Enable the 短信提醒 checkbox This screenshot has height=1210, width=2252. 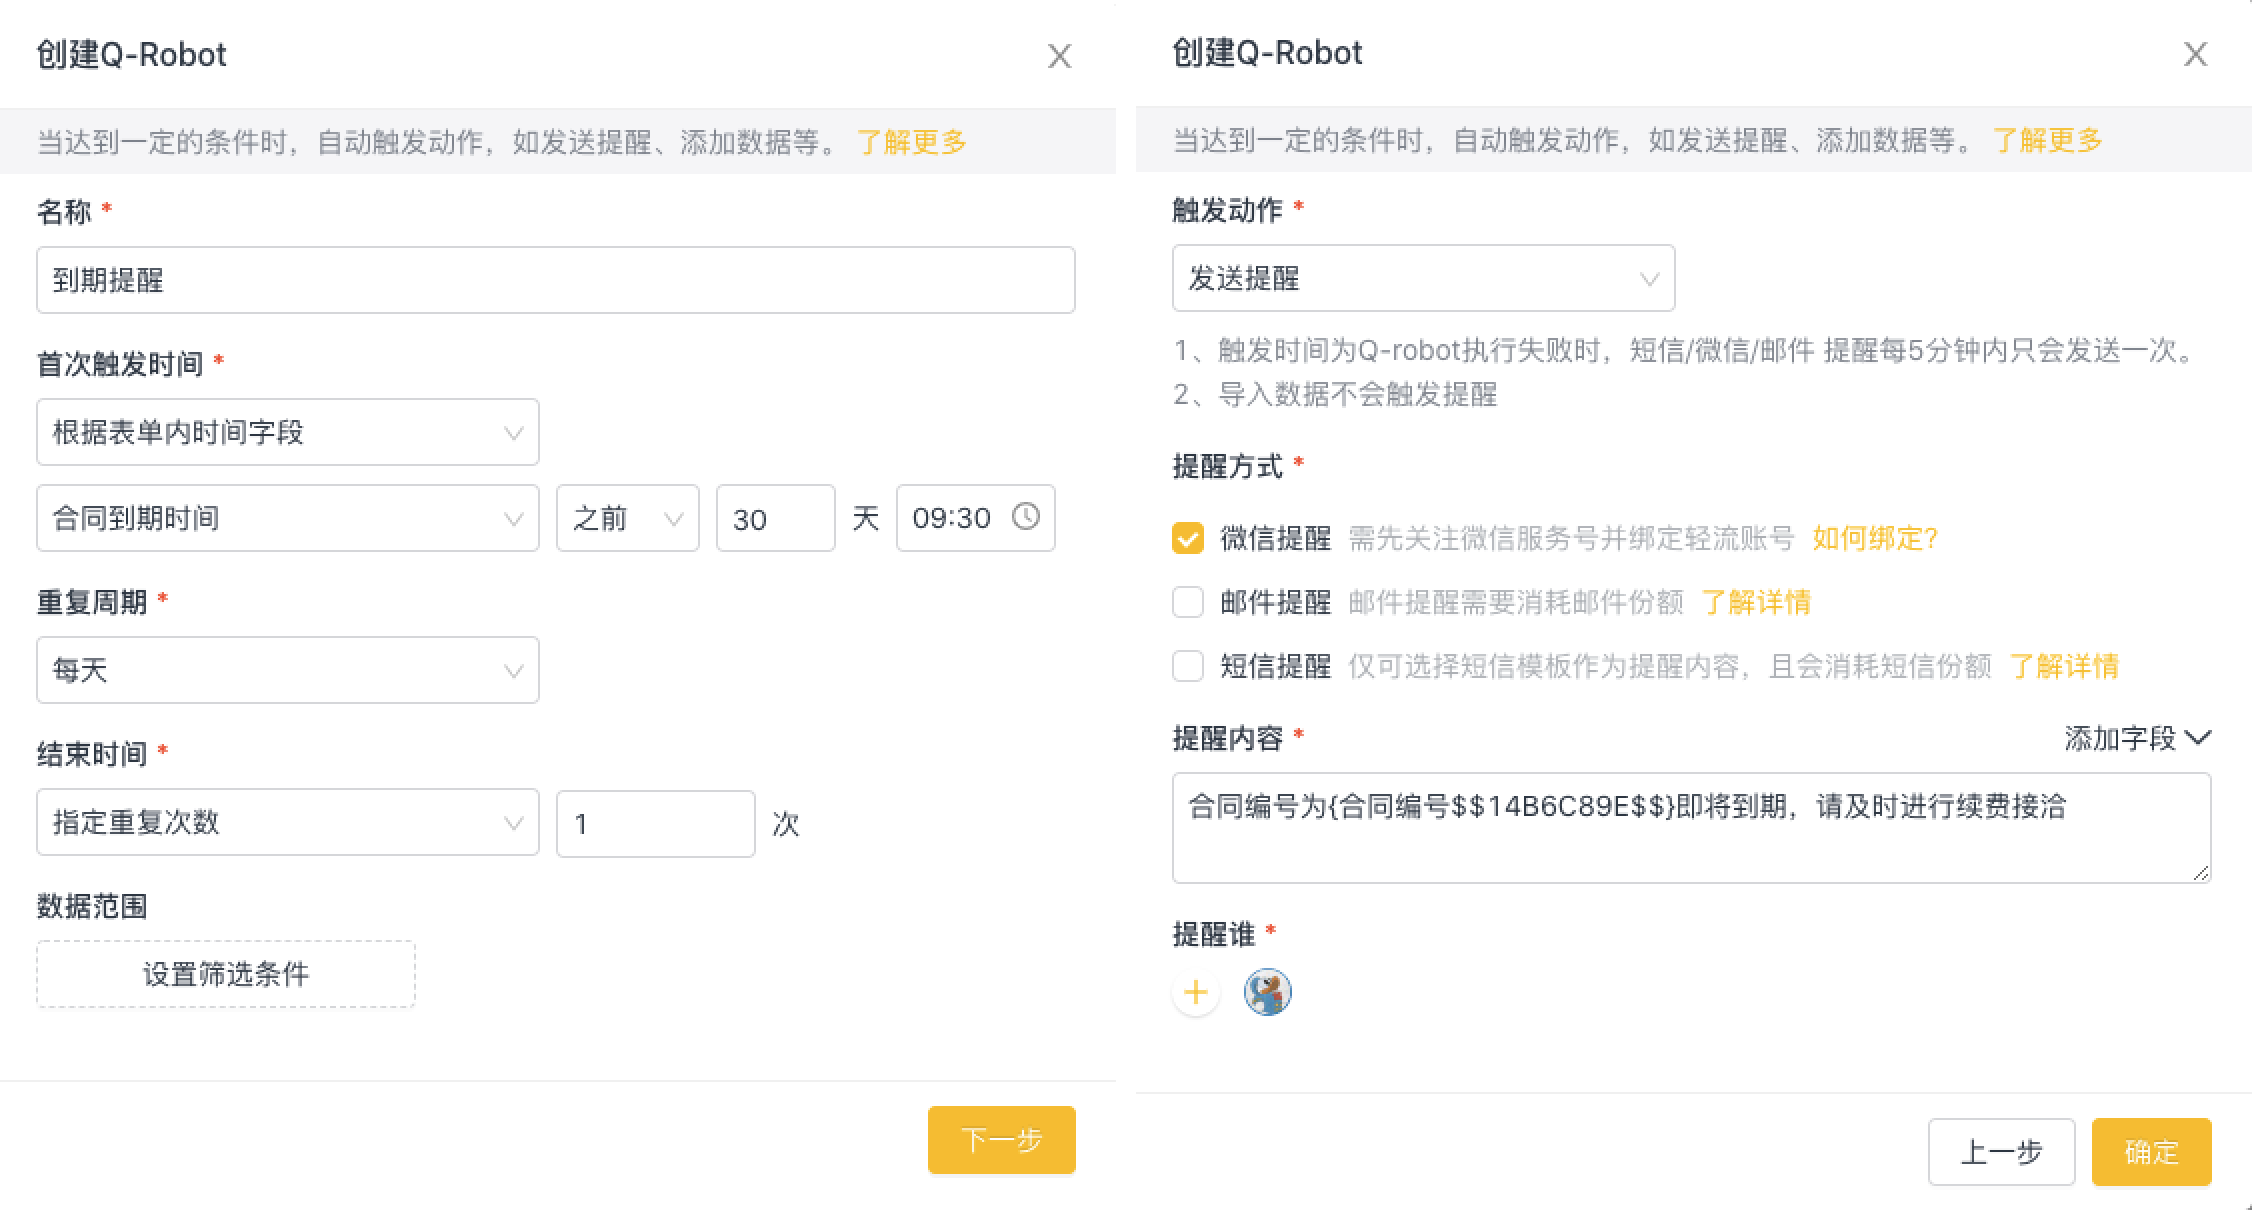[x=1188, y=666]
